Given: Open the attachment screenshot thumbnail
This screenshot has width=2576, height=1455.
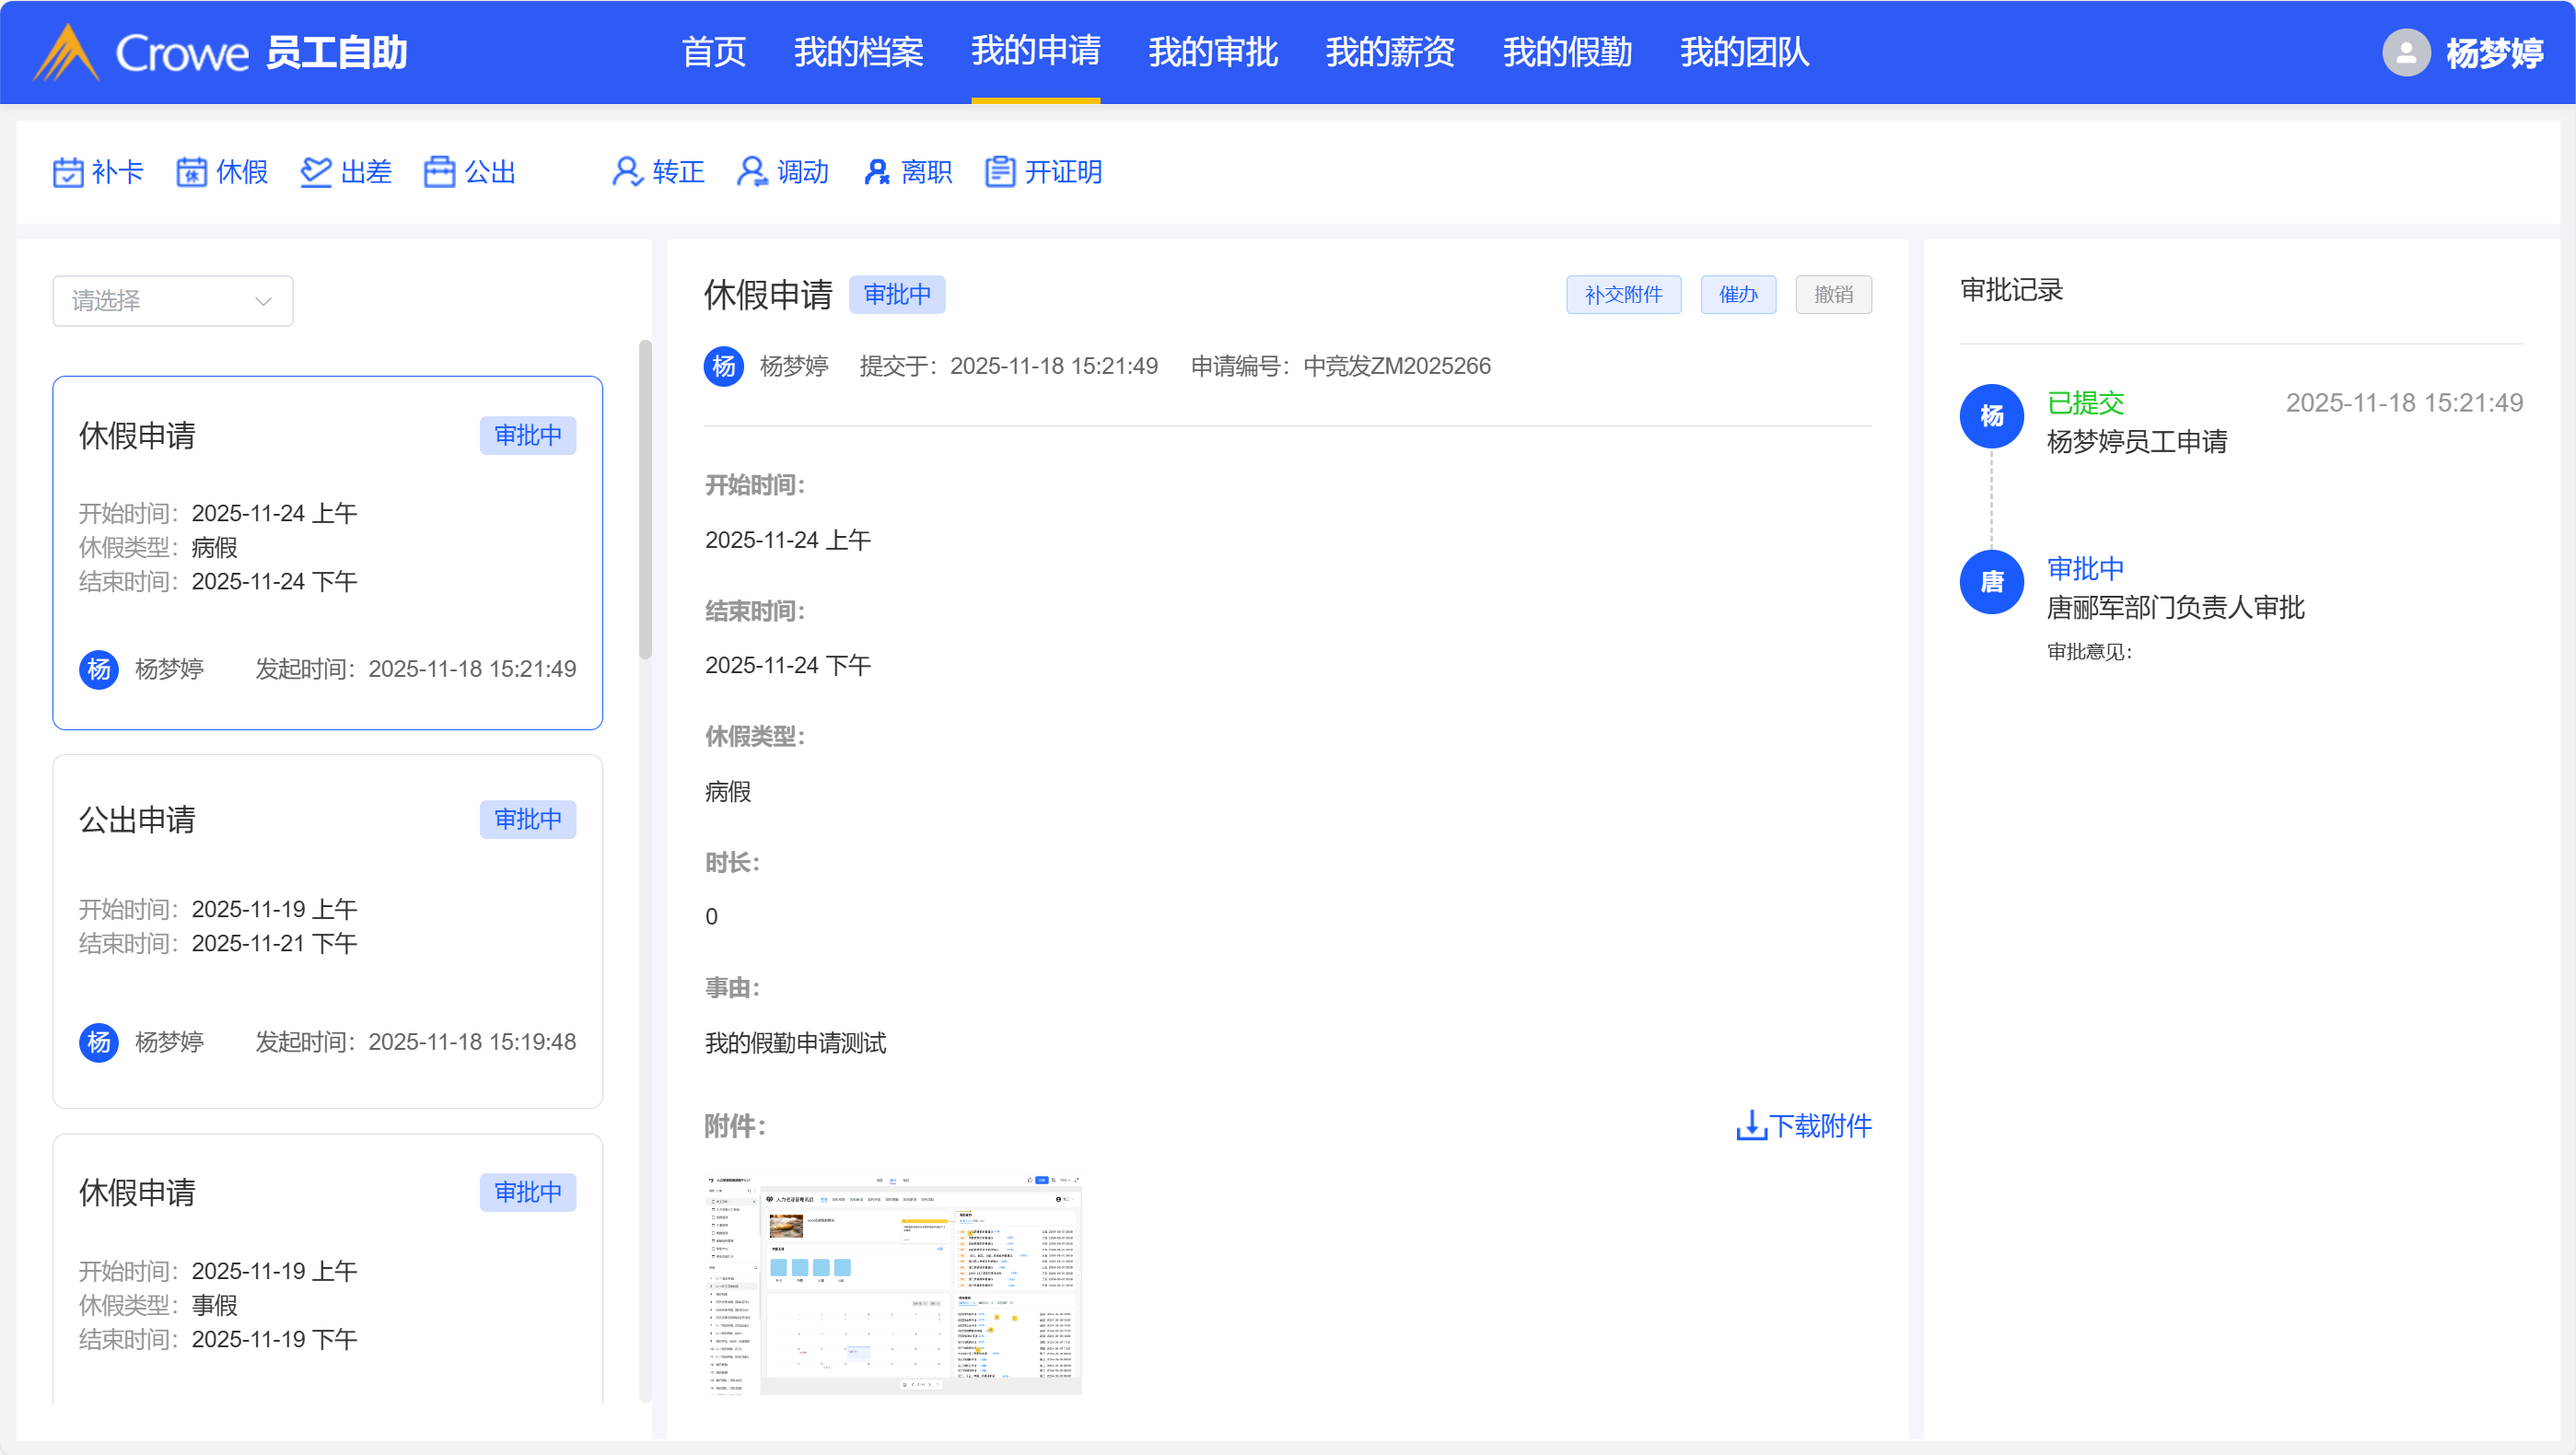Looking at the screenshot, I should click(893, 1284).
